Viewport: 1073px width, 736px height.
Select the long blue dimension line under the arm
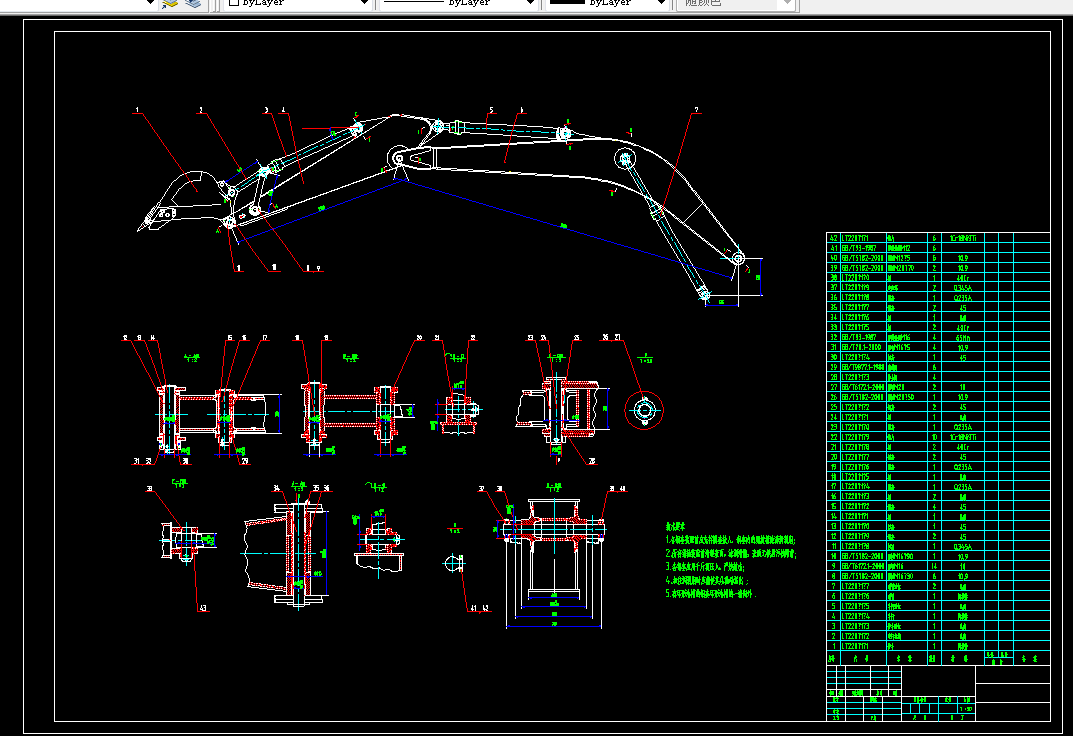tap(568, 227)
